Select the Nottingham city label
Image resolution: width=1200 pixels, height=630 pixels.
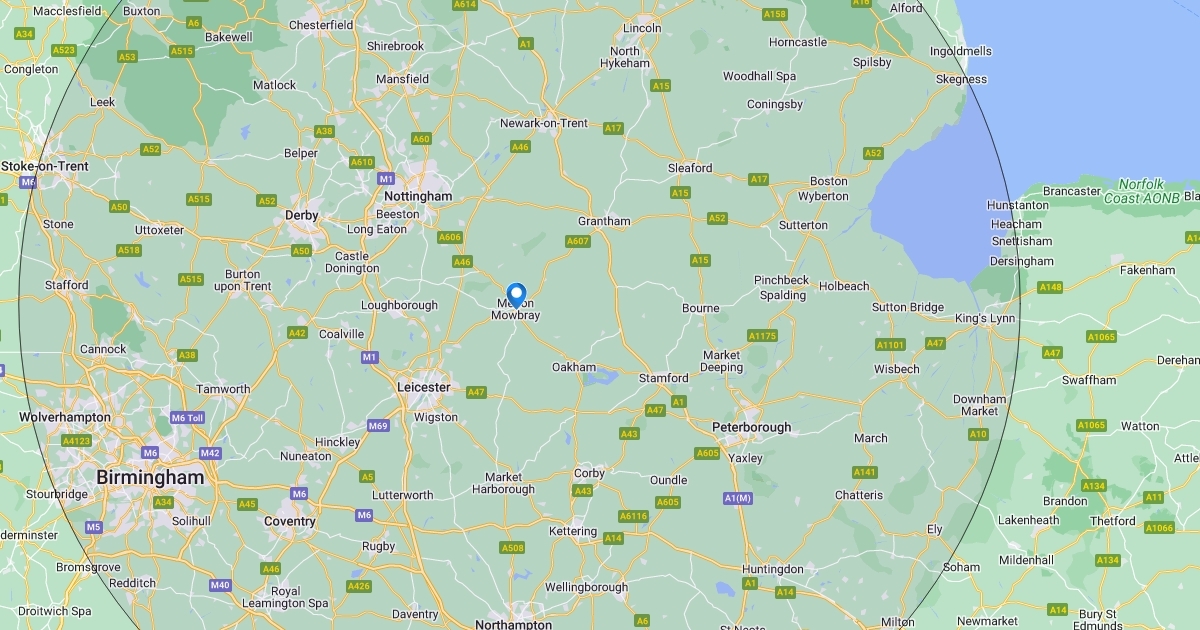click(418, 196)
